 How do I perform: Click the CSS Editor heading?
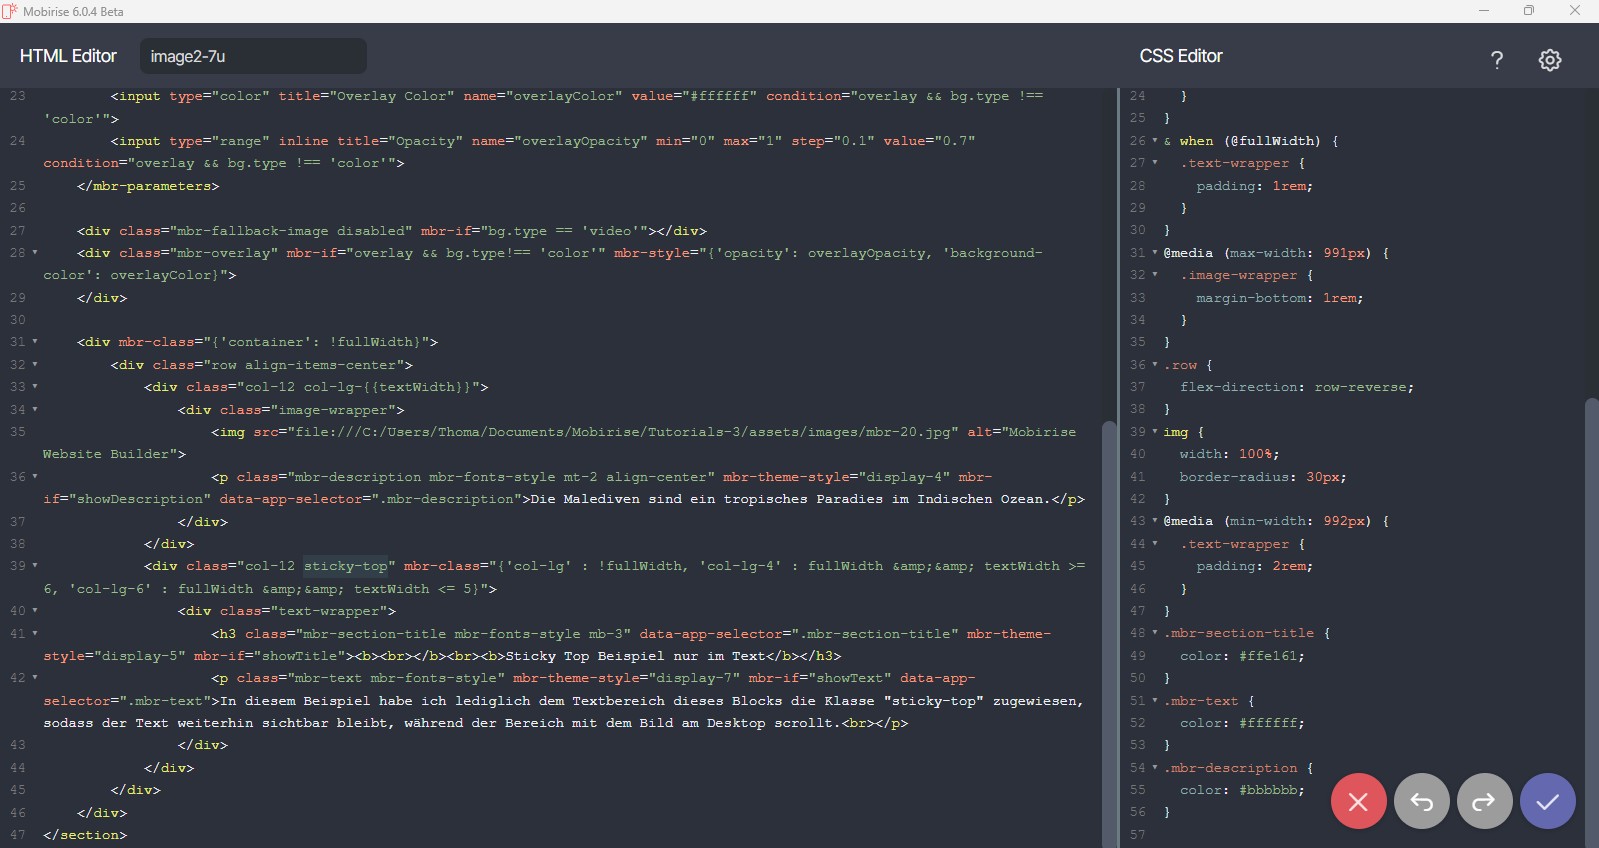tap(1180, 56)
